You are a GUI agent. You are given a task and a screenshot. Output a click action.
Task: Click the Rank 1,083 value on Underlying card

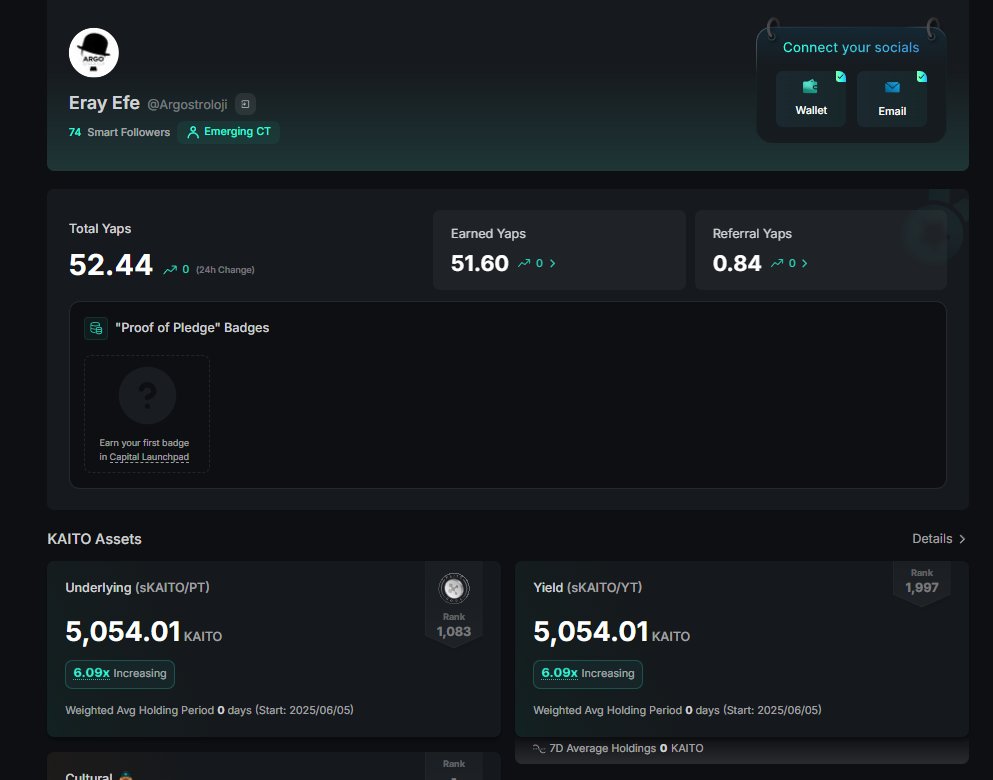click(453, 632)
